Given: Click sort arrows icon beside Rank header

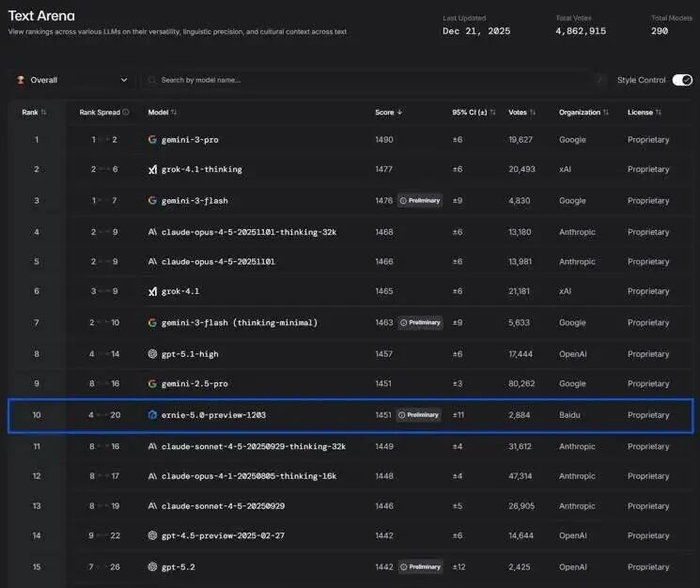Looking at the screenshot, I should pyautogui.click(x=43, y=112).
